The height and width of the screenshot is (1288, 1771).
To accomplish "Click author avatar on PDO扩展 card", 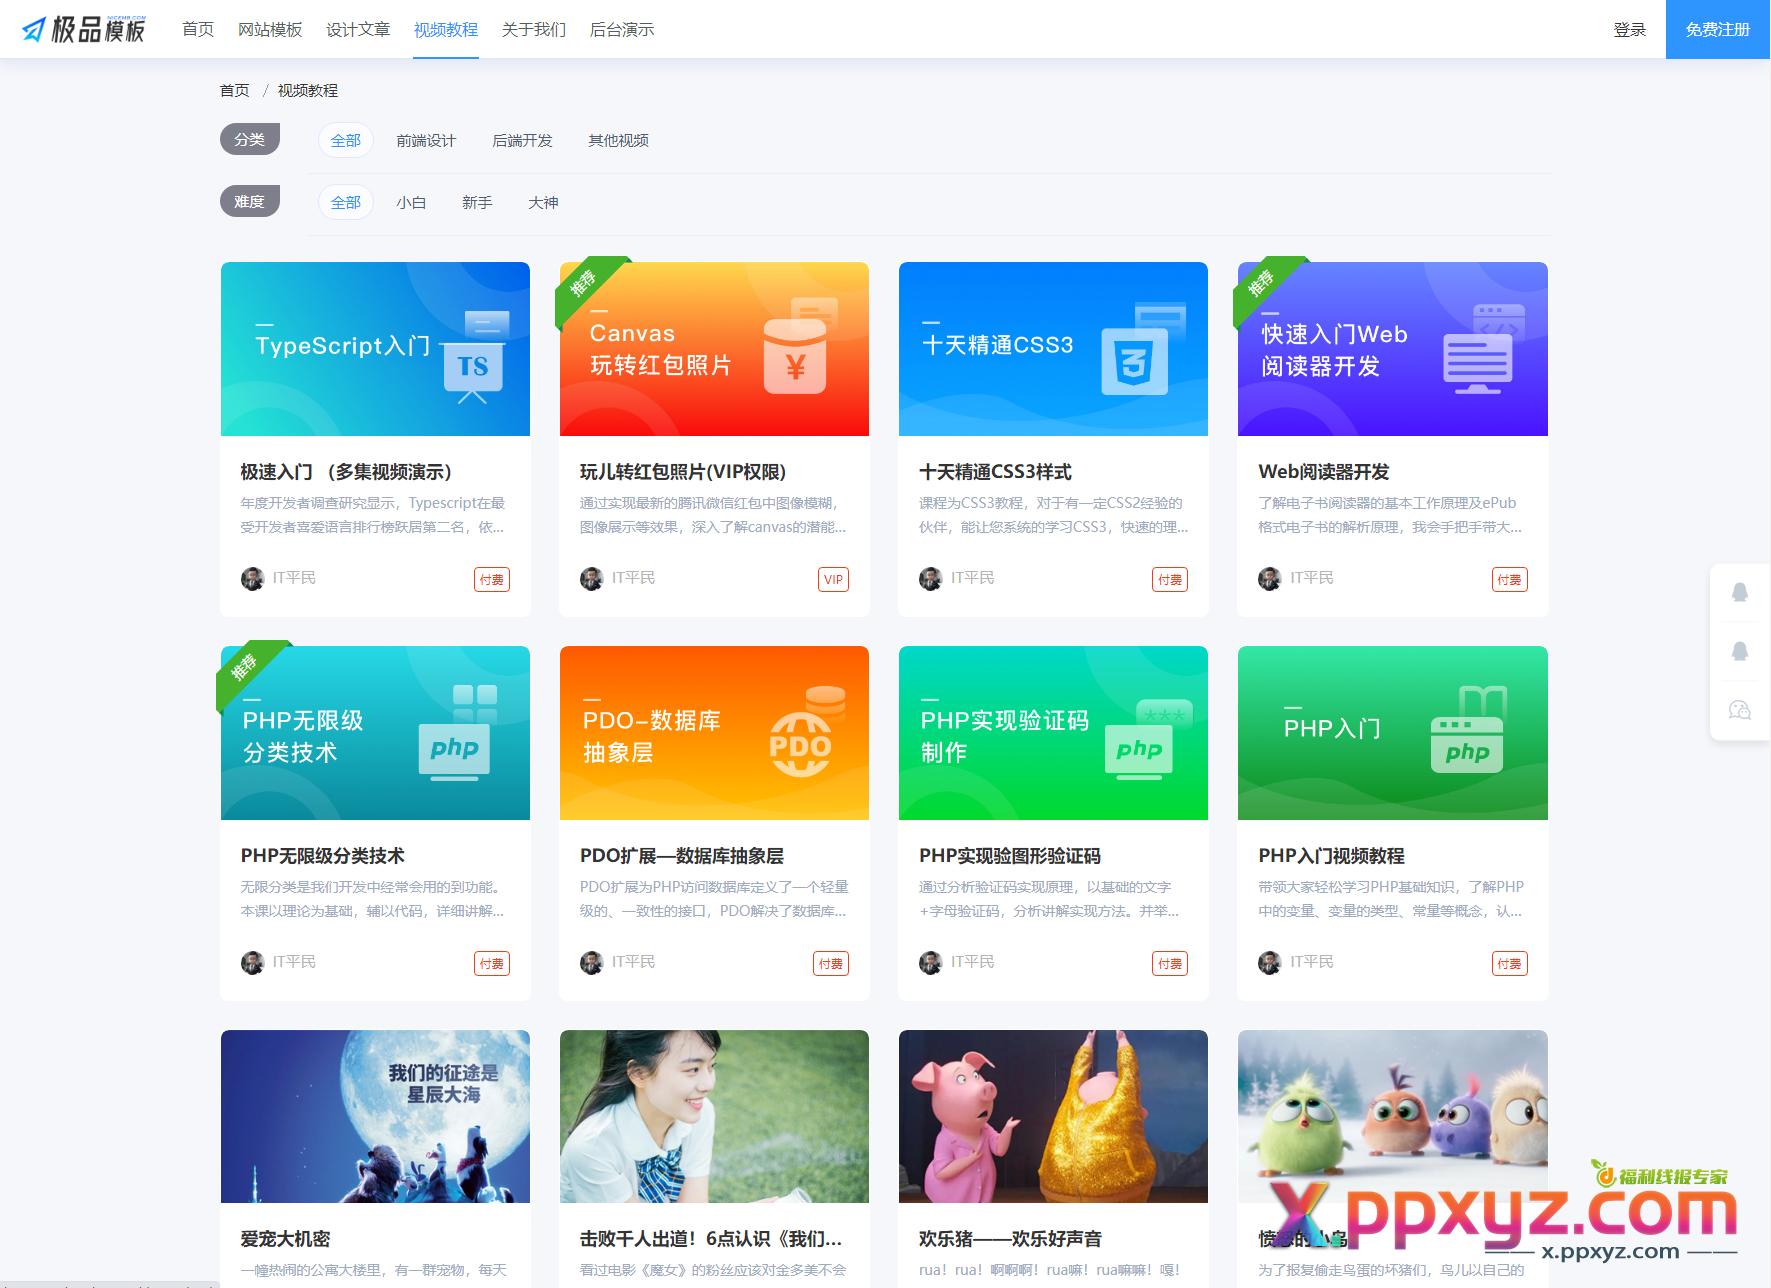I will [x=591, y=963].
